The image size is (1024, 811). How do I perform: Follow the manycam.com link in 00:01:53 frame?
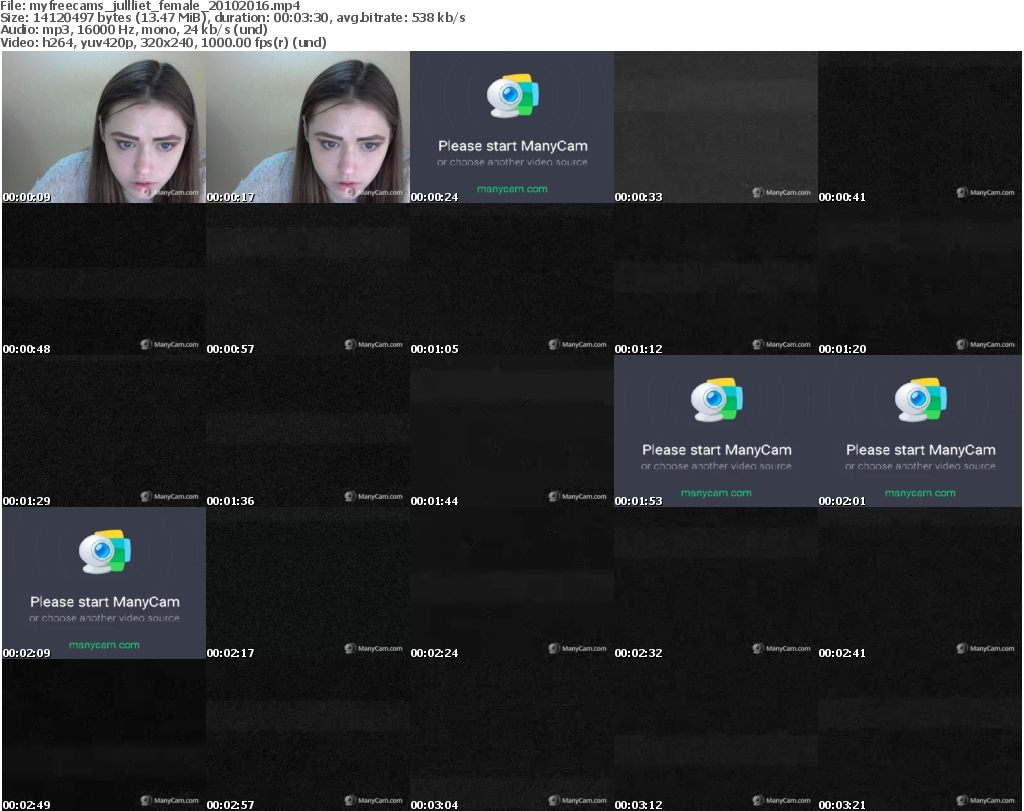point(716,493)
